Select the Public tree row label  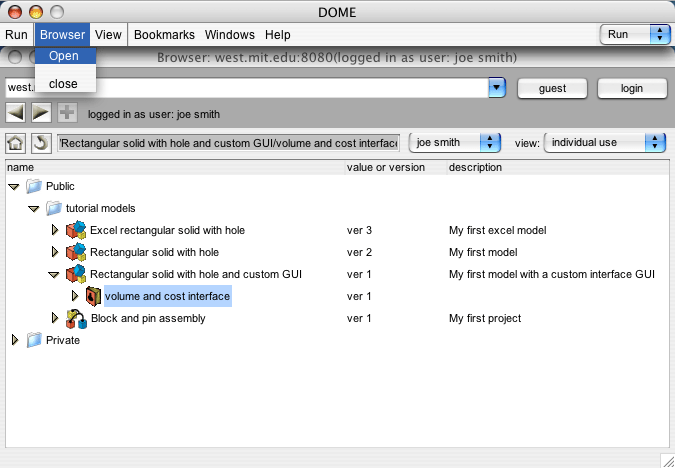pyautogui.click(x=60, y=186)
